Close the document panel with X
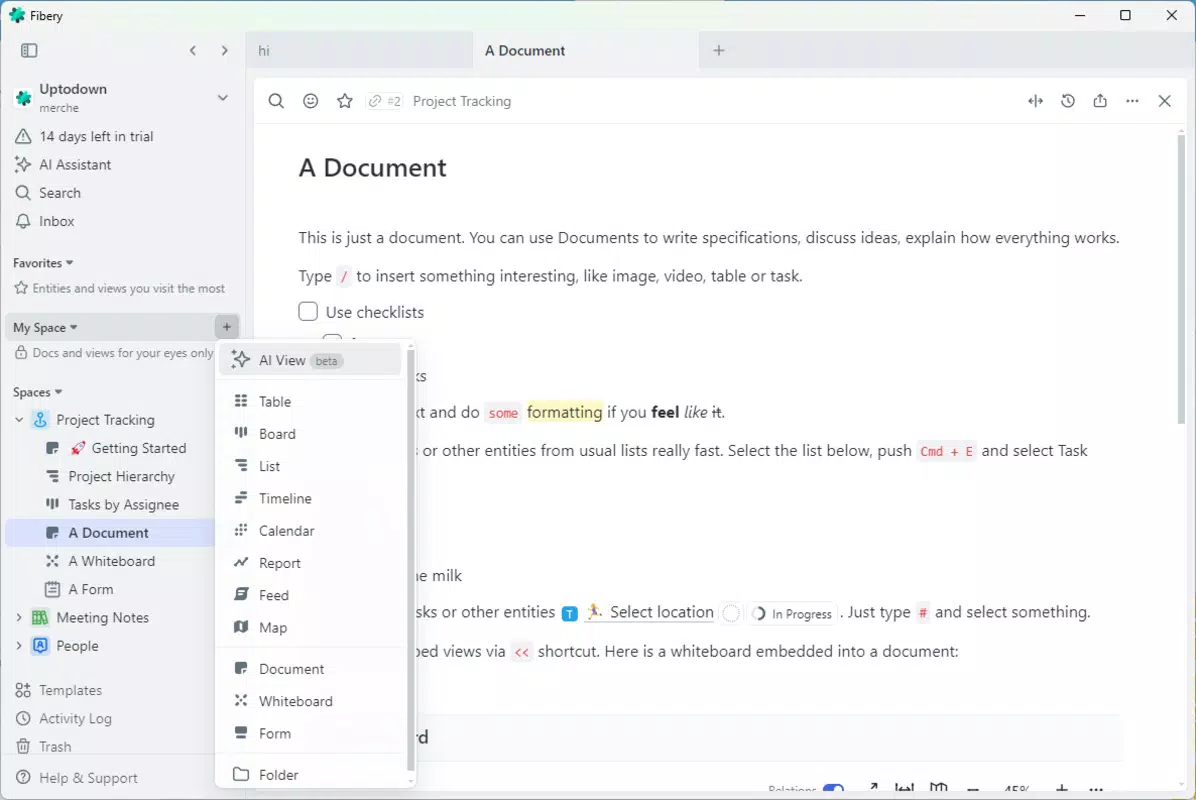The image size is (1196, 800). click(x=1164, y=101)
